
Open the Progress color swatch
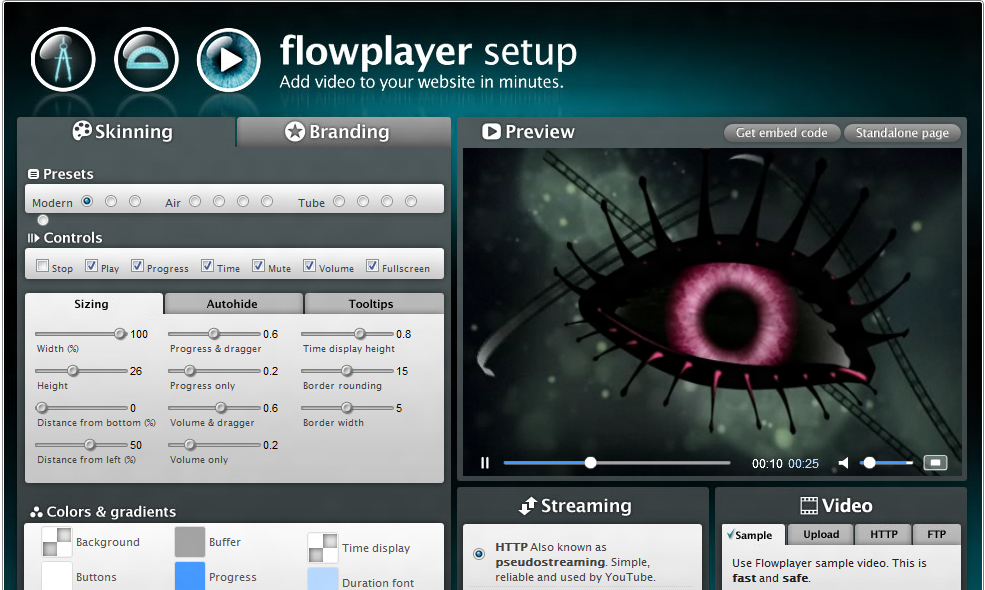tap(190, 576)
